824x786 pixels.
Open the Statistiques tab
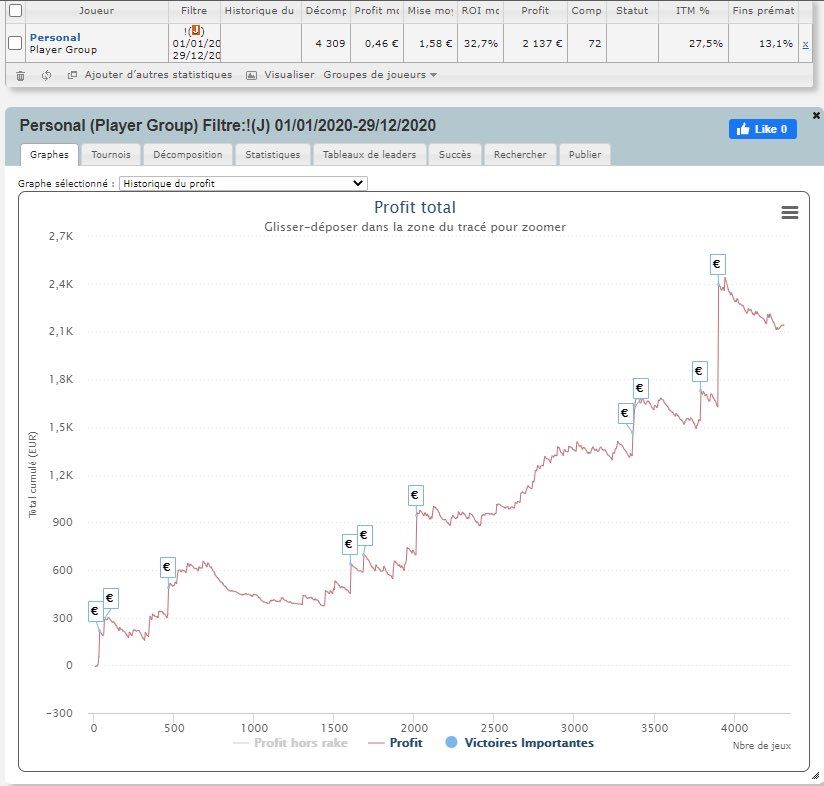tap(273, 154)
